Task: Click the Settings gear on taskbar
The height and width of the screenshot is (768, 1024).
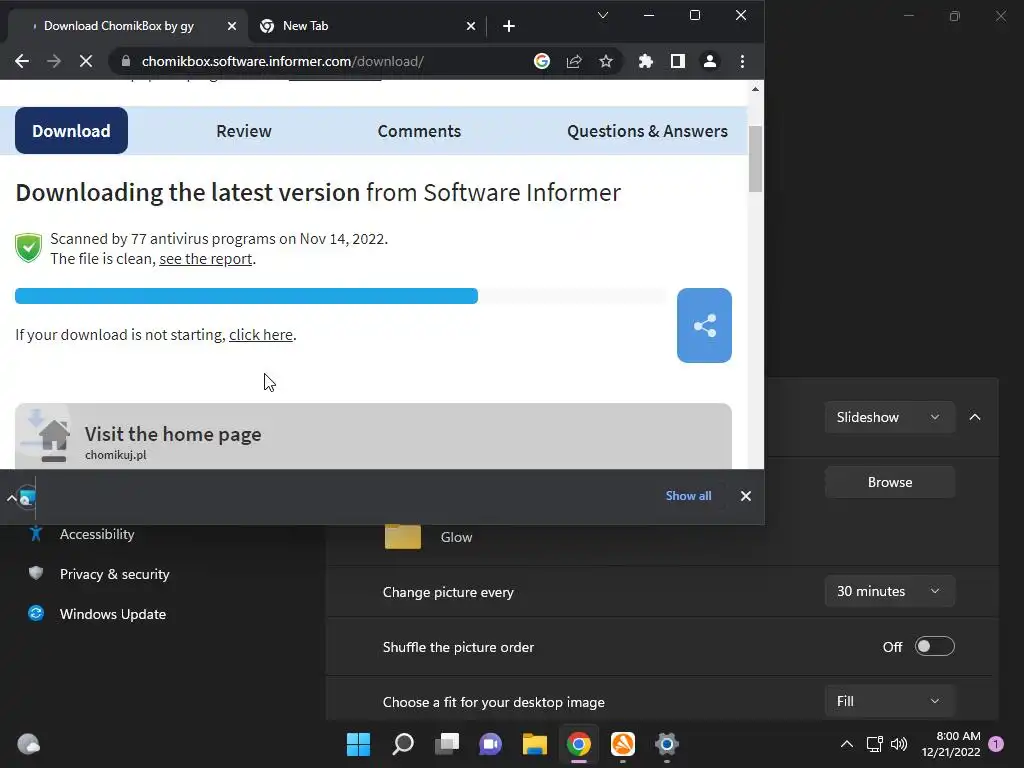Action: click(x=666, y=744)
